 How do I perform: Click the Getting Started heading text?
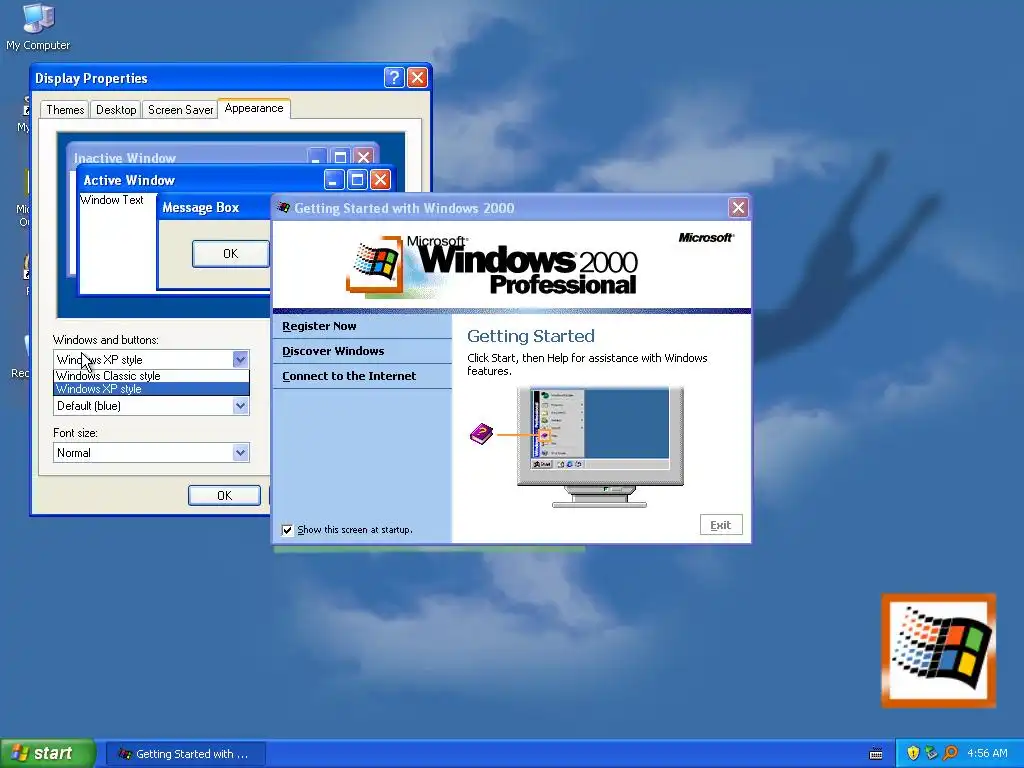(530, 336)
